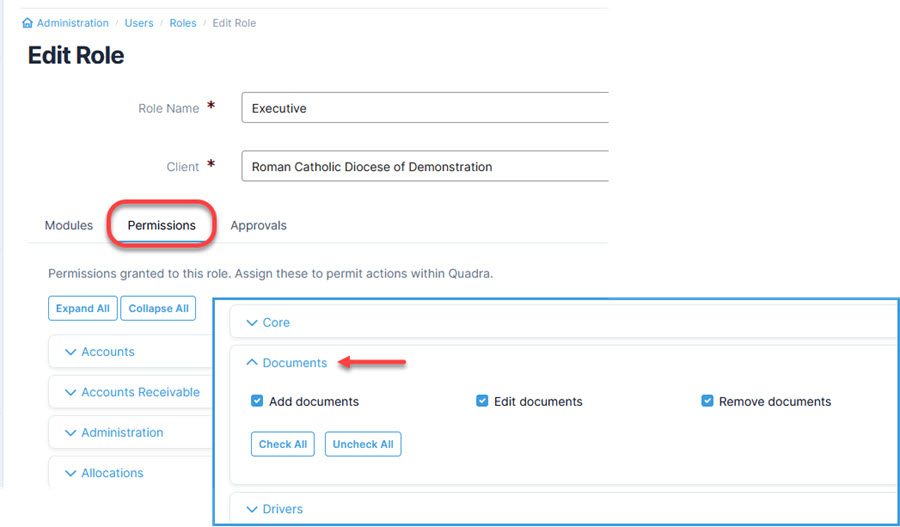The height and width of the screenshot is (527, 900).
Task: Open the Administration breadcrumb link
Action: [72, 23]
